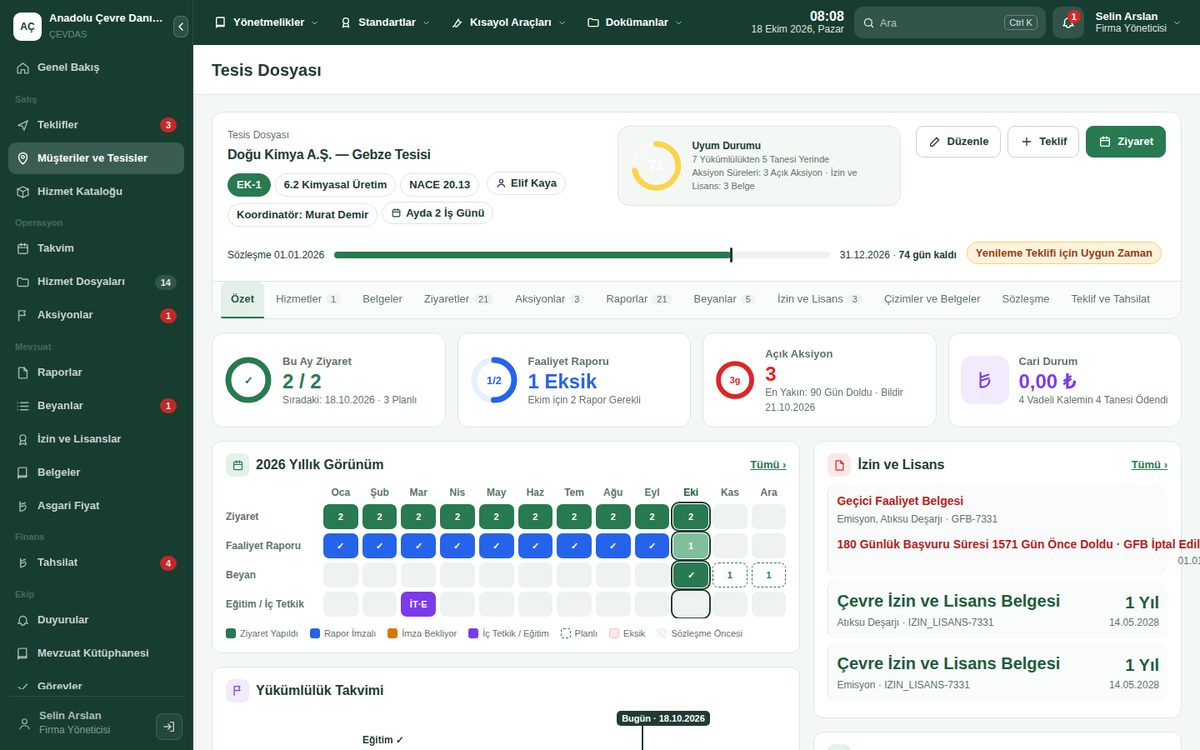Open Tahsilat in the sidebar
This screenshot has width=1200, height=750.
tap(96, 563)
